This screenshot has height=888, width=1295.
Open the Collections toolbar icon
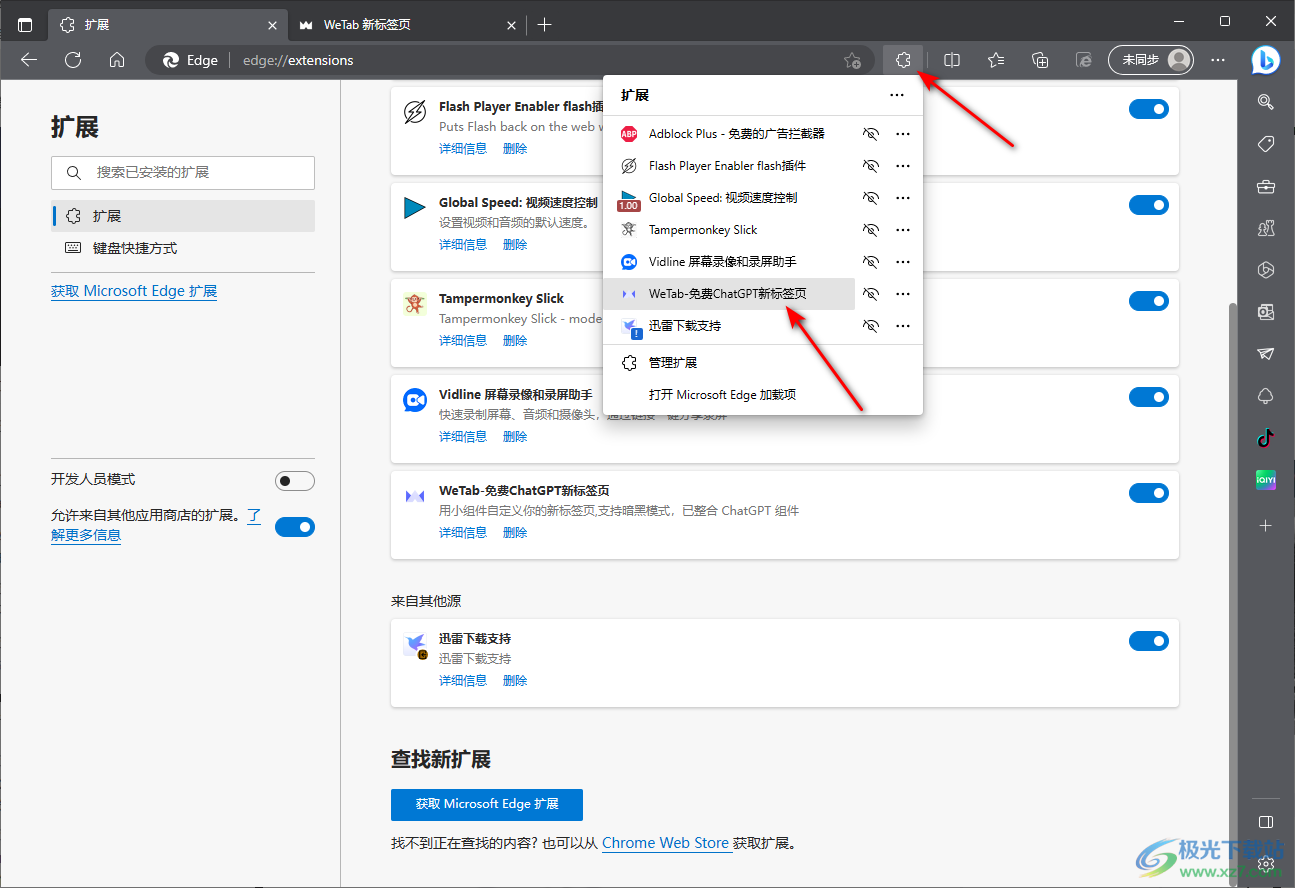coord(1040,60)
